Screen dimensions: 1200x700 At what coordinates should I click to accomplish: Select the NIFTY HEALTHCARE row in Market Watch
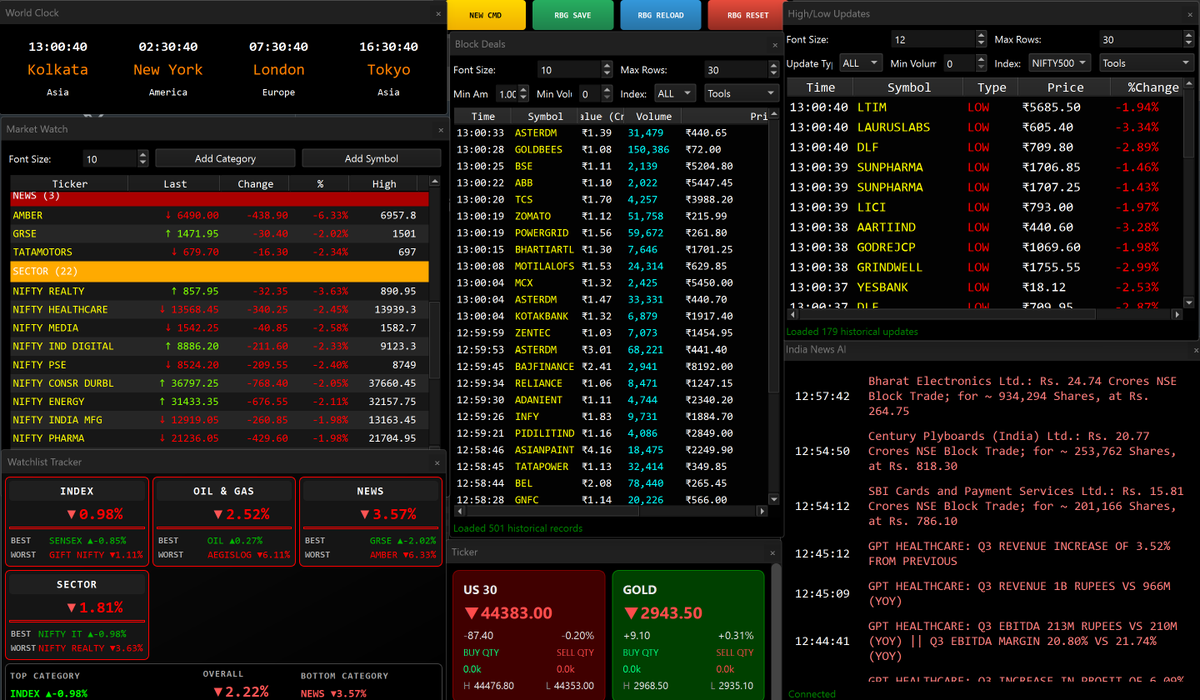[x=219, y=309]
